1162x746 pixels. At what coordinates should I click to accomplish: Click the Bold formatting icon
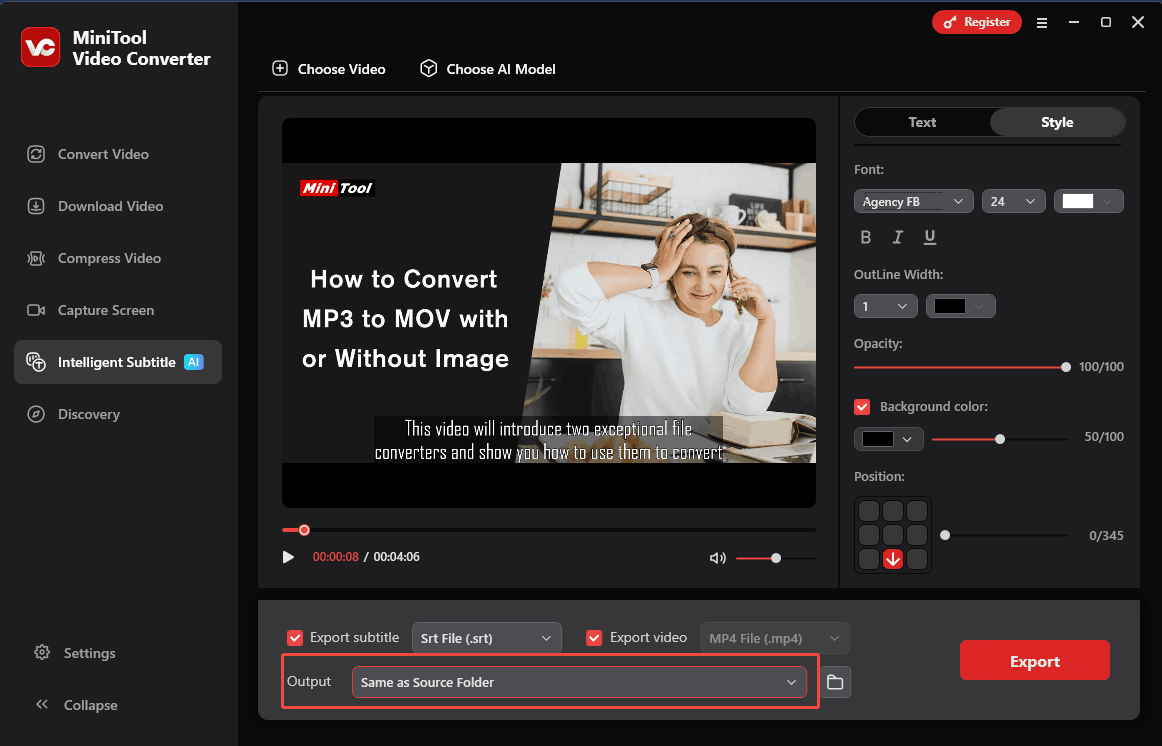point(866,237)
